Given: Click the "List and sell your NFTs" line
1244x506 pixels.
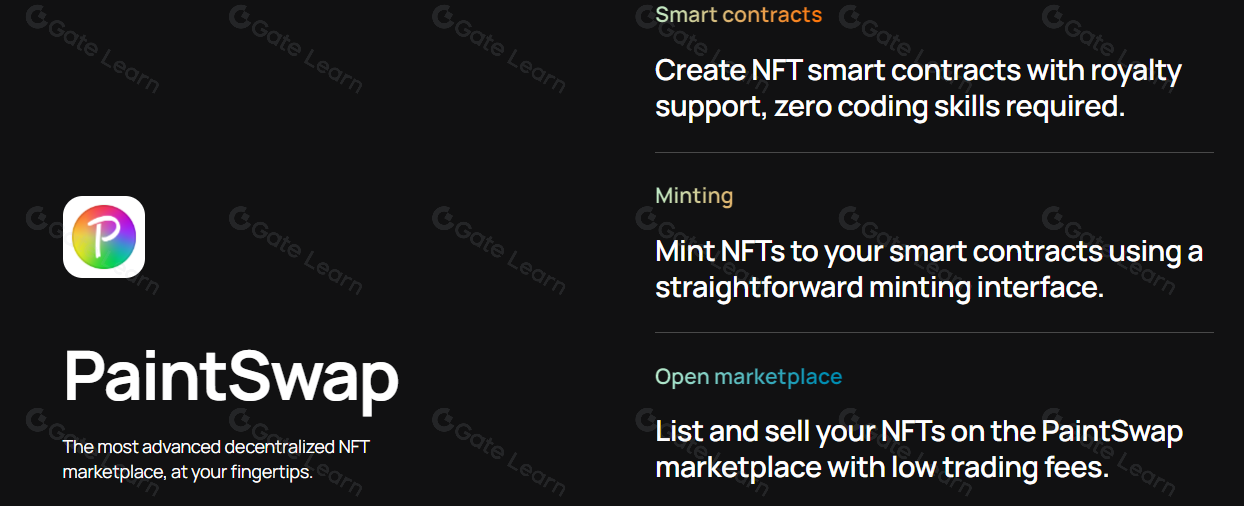Looking at the screenshot, I should tap(918, 432).
